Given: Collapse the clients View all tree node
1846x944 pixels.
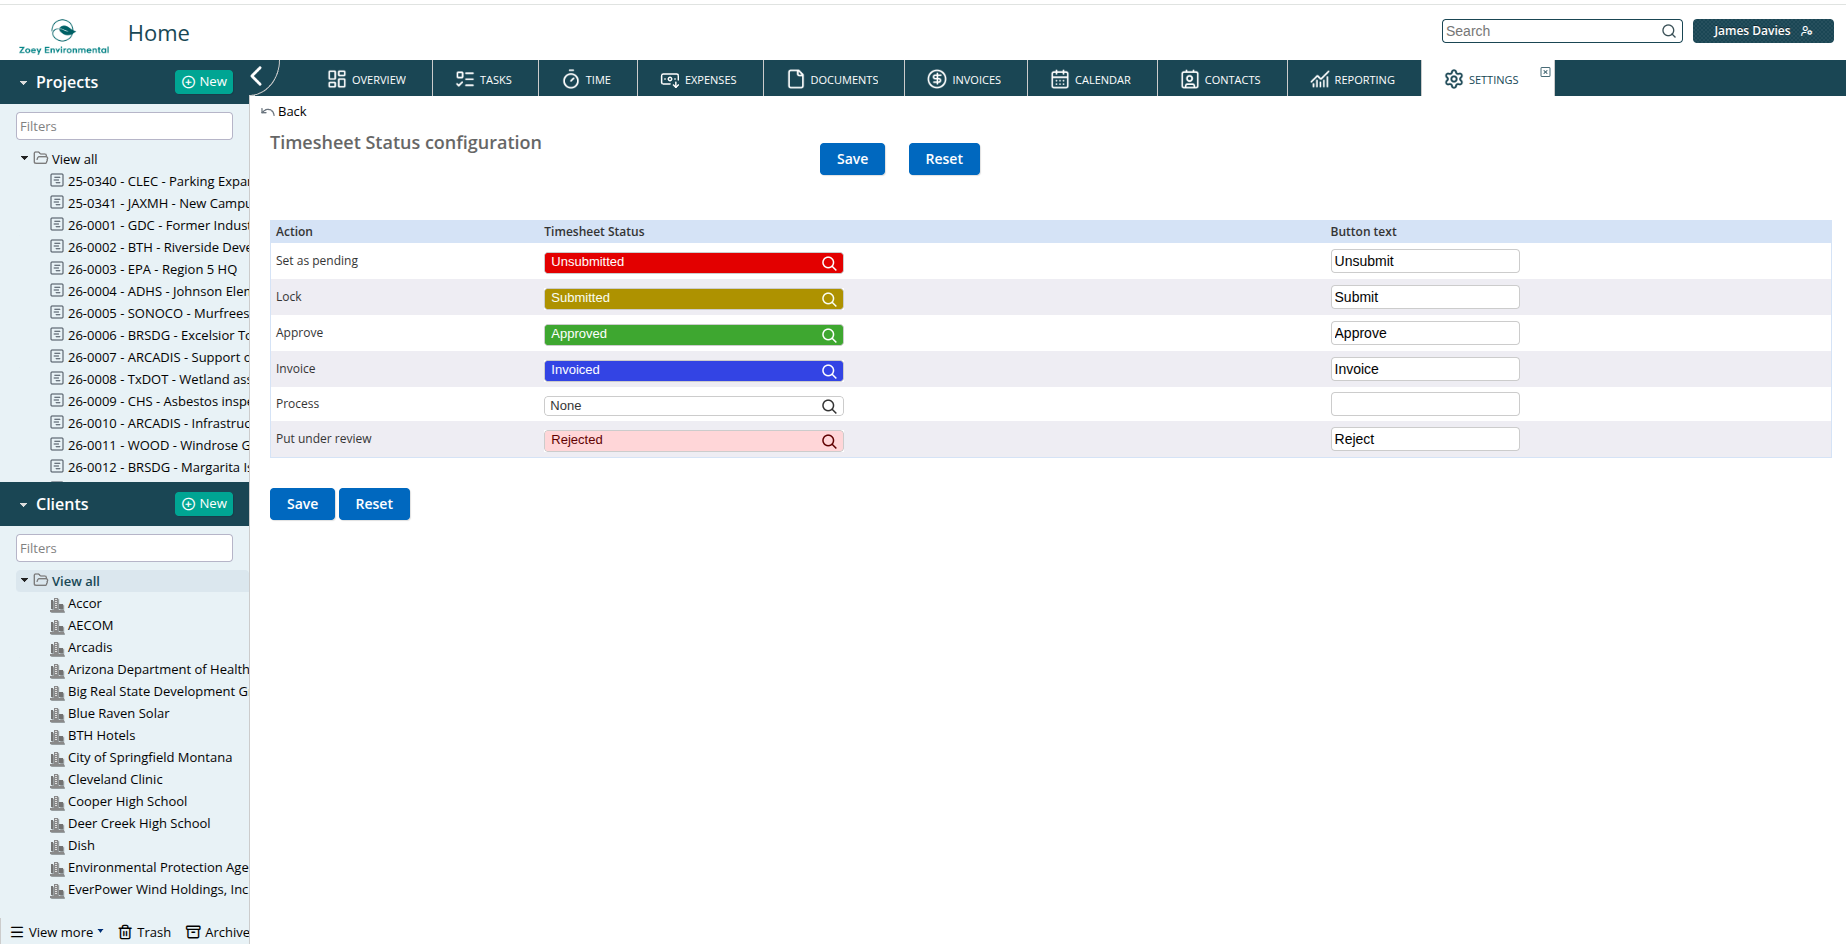Looking at the screenshot, I should (24, 580).
